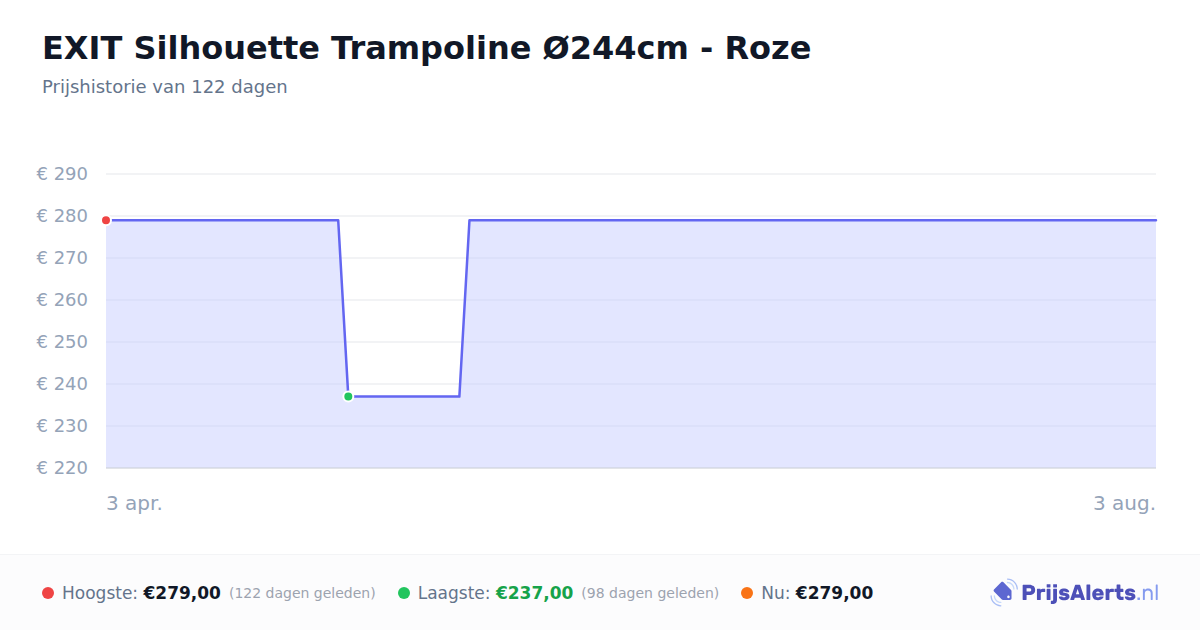Click the Prijshistorie van 122 dagen subtitle
This screenshot has width=1200, height=630.
(165, 87)
